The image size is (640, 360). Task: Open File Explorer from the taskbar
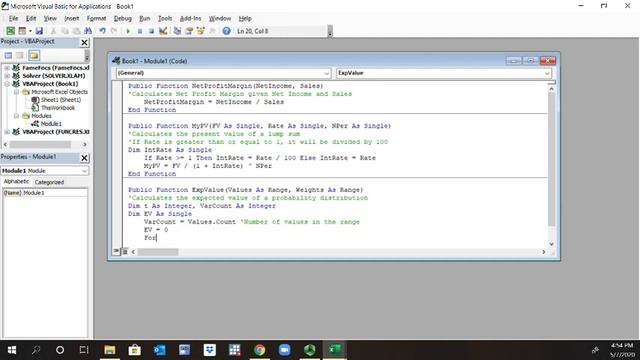[x=109, y=350]
